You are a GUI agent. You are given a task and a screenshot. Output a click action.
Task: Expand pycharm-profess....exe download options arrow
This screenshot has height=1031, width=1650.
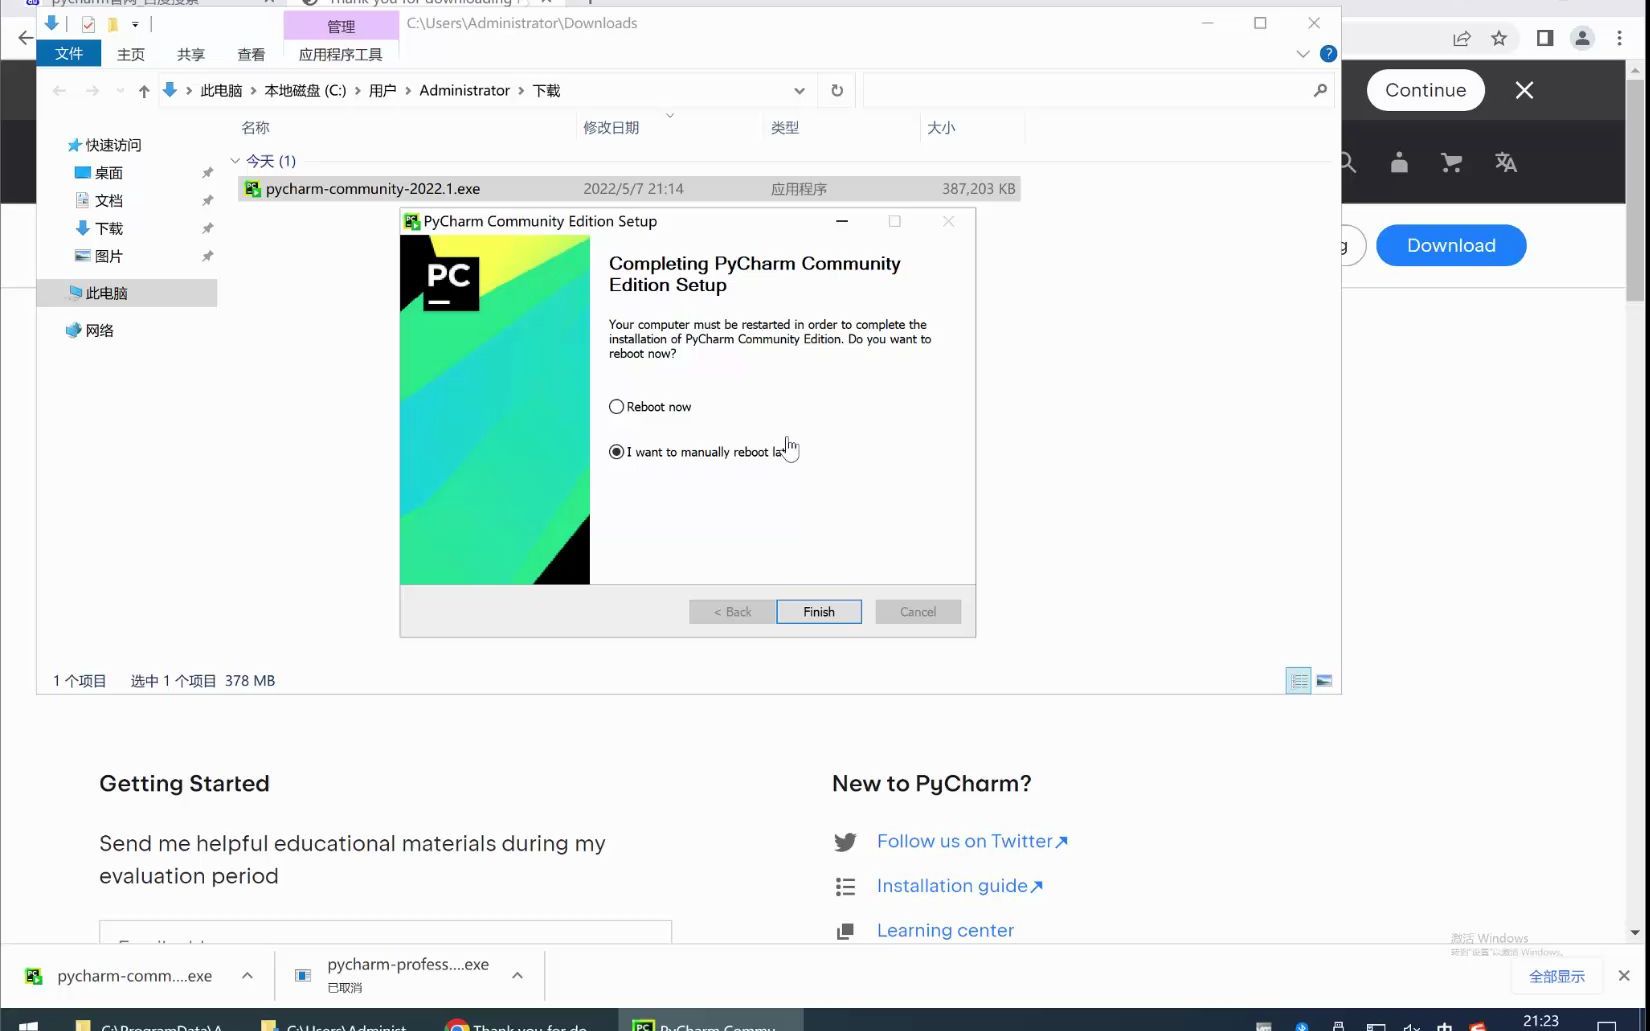pos(517,976)
